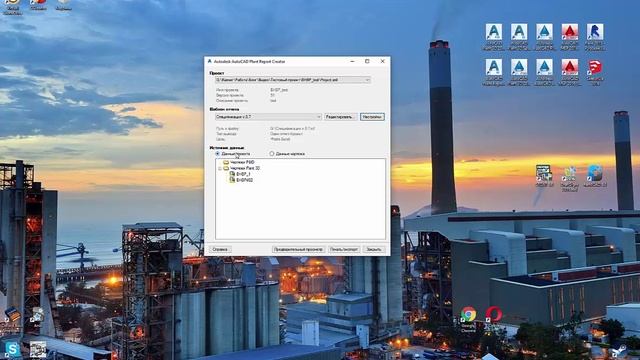640x360 pixels.
Task: Open the SketchUp desktop shortcut with red cube
Action: (x=595, y=72)
